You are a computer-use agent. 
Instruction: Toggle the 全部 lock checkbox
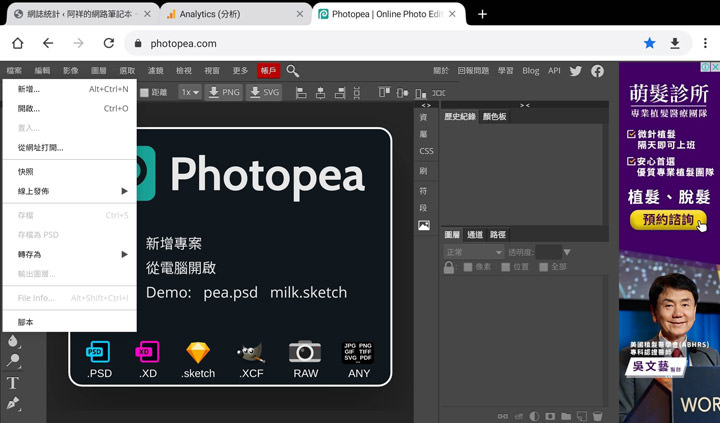(544, 267)
